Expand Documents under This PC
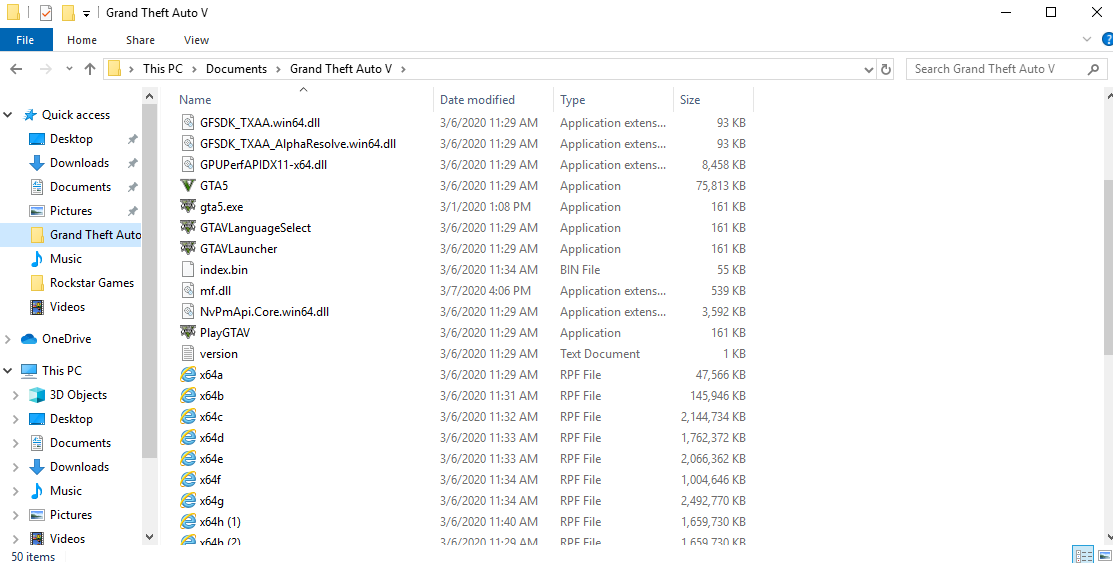Screen dimensions: 1113x563 click(x=16, y=443)
